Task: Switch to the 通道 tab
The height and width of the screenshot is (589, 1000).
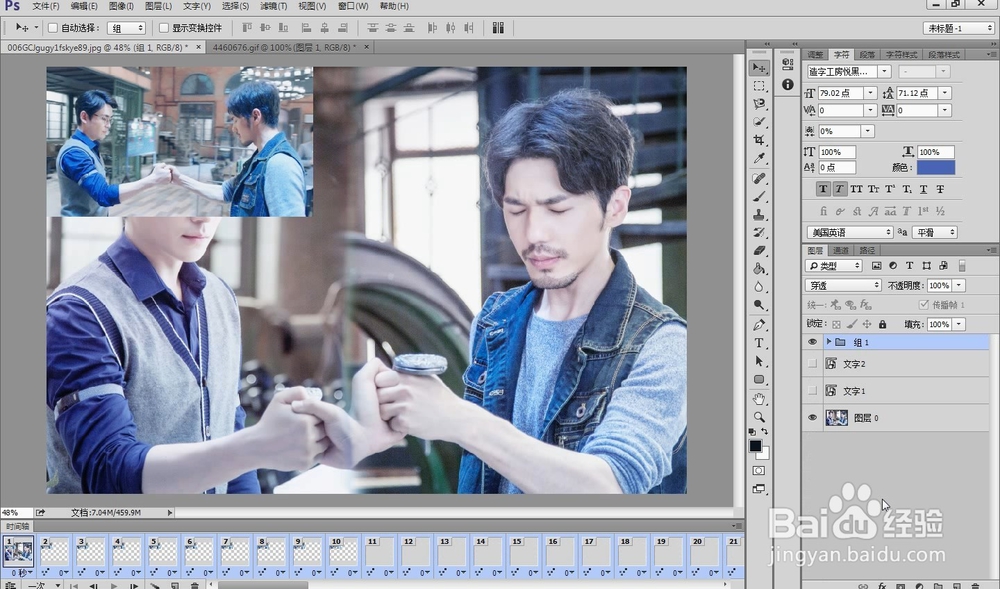Action: [x=841, y=251]
